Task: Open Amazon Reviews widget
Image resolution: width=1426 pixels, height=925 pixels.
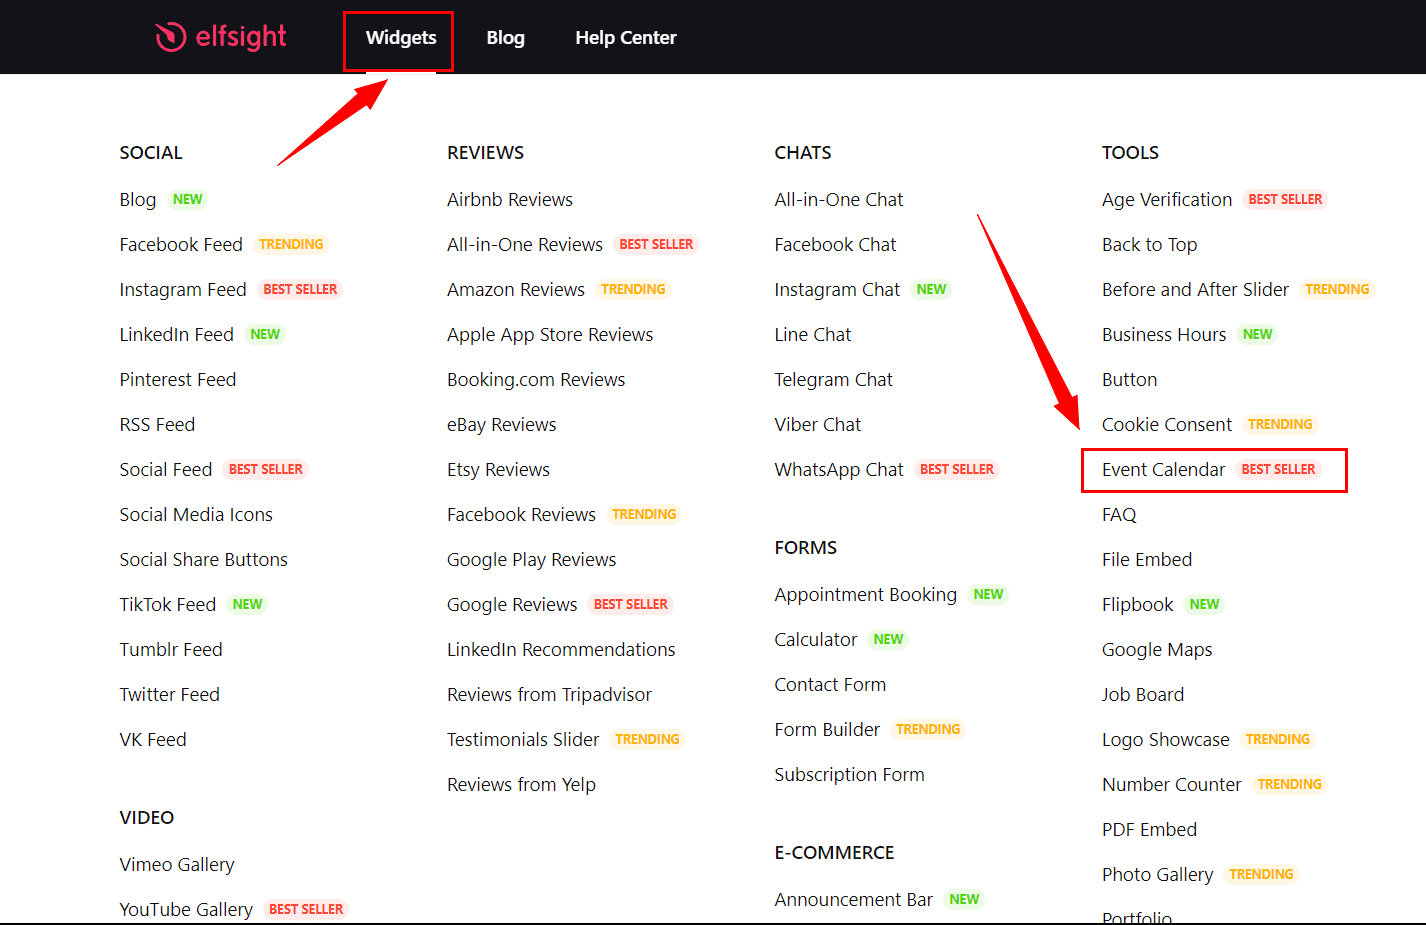Action: pos(516,290)
